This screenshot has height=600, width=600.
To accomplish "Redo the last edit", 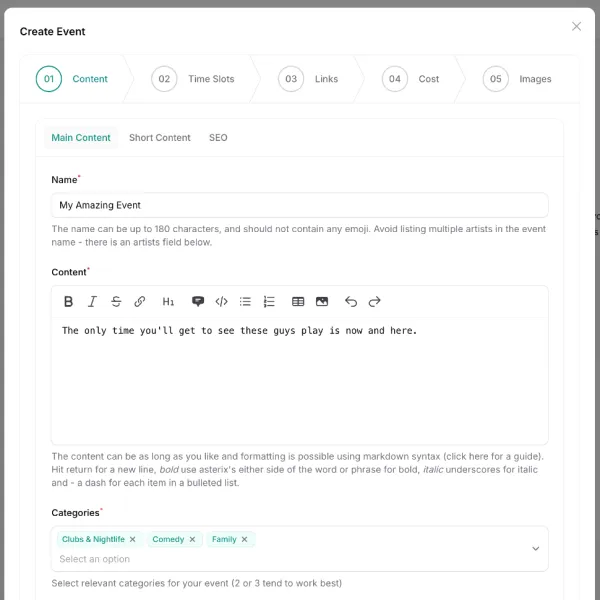I will 375,302.
